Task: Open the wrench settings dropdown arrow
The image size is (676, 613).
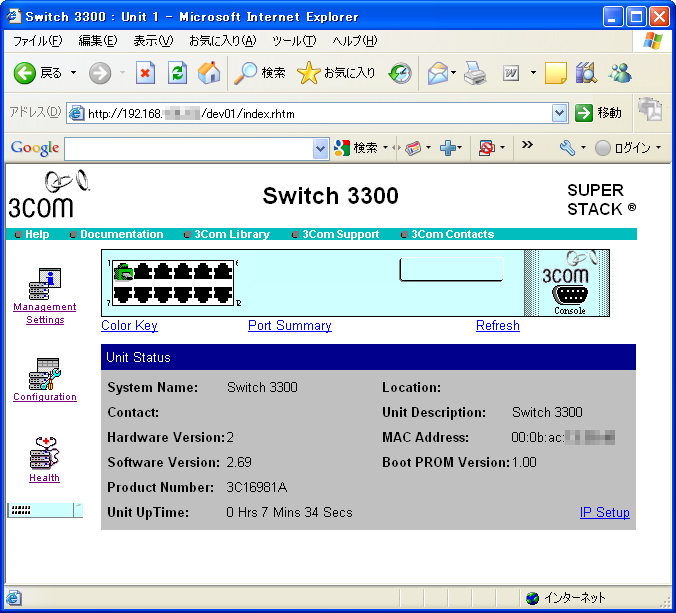Action: click(583, 147)
